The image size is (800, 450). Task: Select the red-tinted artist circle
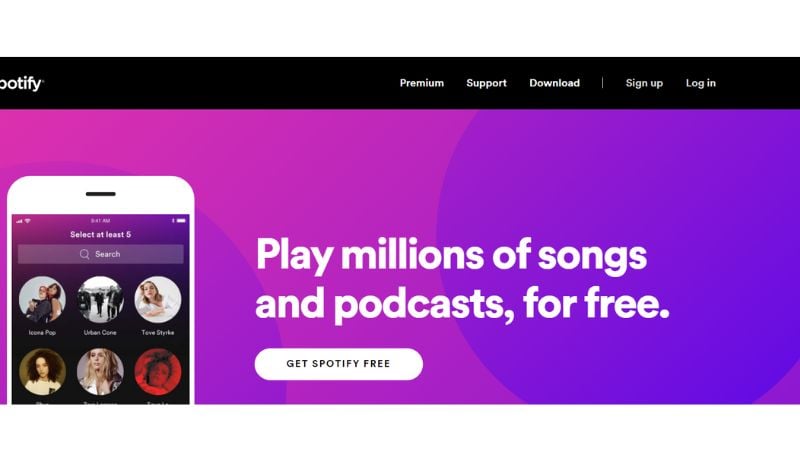pos(158,371)
